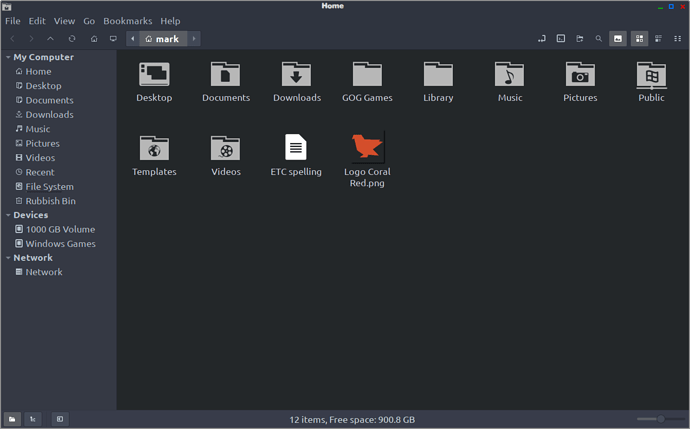Show tree view in the sidebar
Image resolution: width=690 pixels, height=429 pixels.
pyautogui.click(x=33, y=419)
